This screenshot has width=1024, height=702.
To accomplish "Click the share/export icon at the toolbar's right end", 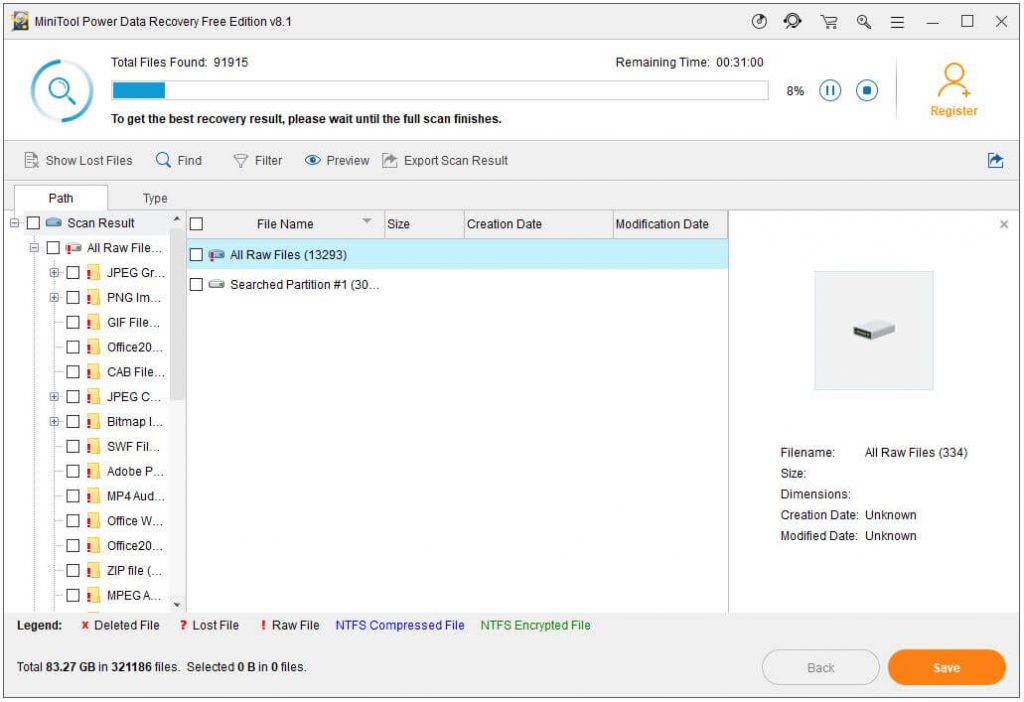I will (995, 161).
